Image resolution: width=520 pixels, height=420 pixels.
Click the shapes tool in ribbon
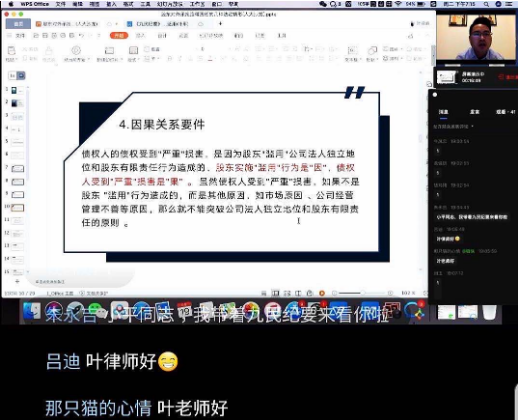coord(372,51)
